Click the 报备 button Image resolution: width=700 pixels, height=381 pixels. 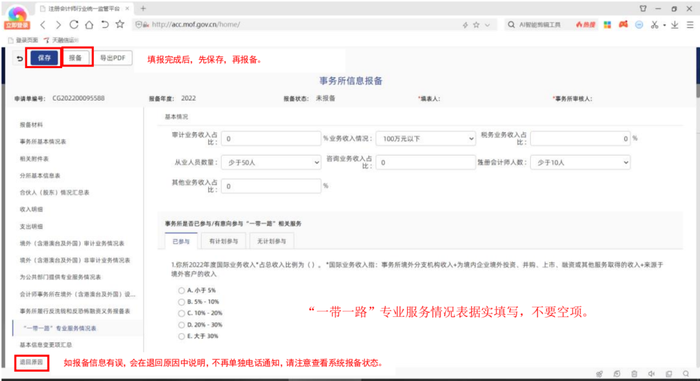[76, 58]
